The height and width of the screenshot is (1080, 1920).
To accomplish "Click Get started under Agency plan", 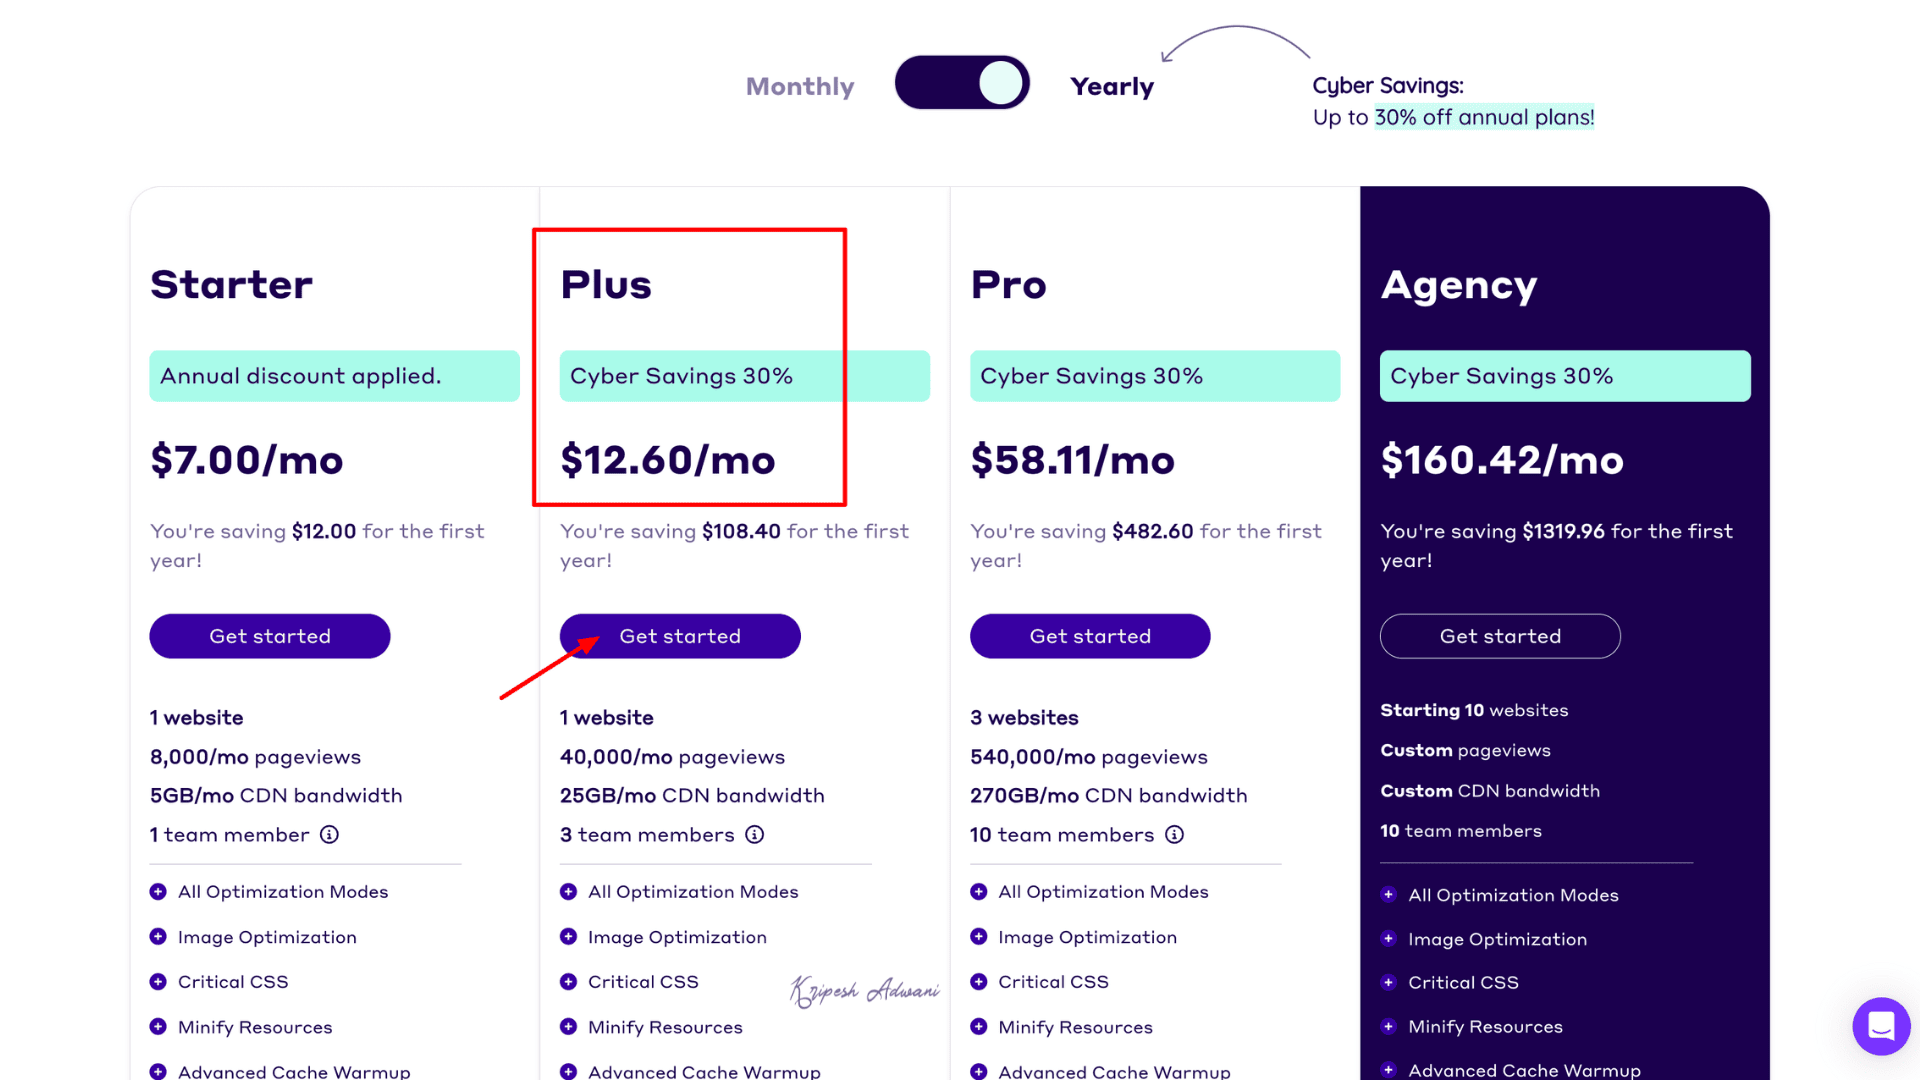I will [1500, 636].
